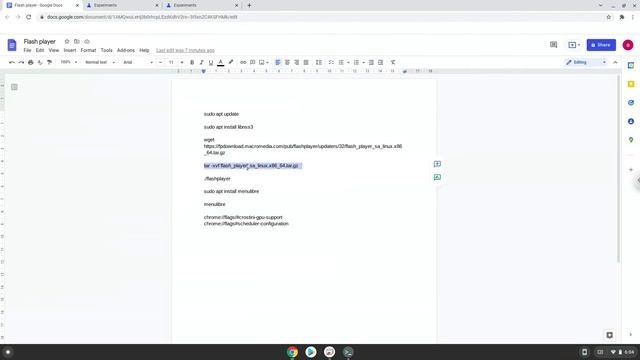Viewport: 640px width, 360px height.
Task: Decrease the paragraph indent
Action: (371, 62)
